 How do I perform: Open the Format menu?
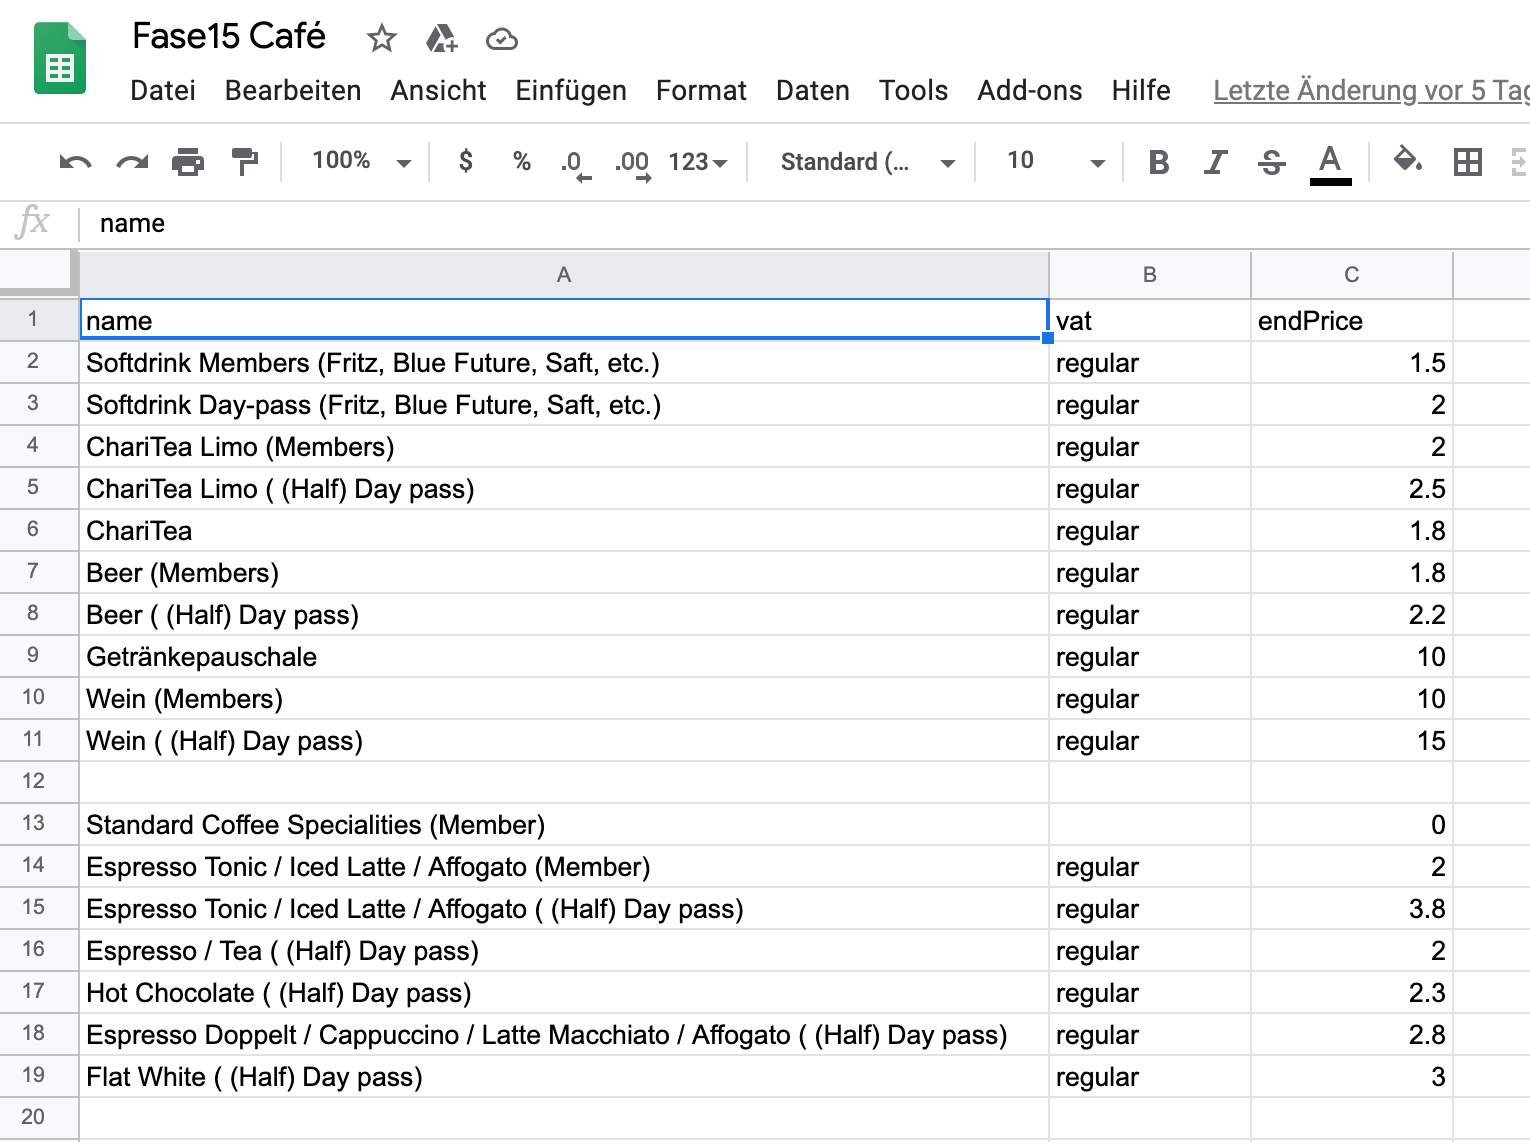pos(701,90)
